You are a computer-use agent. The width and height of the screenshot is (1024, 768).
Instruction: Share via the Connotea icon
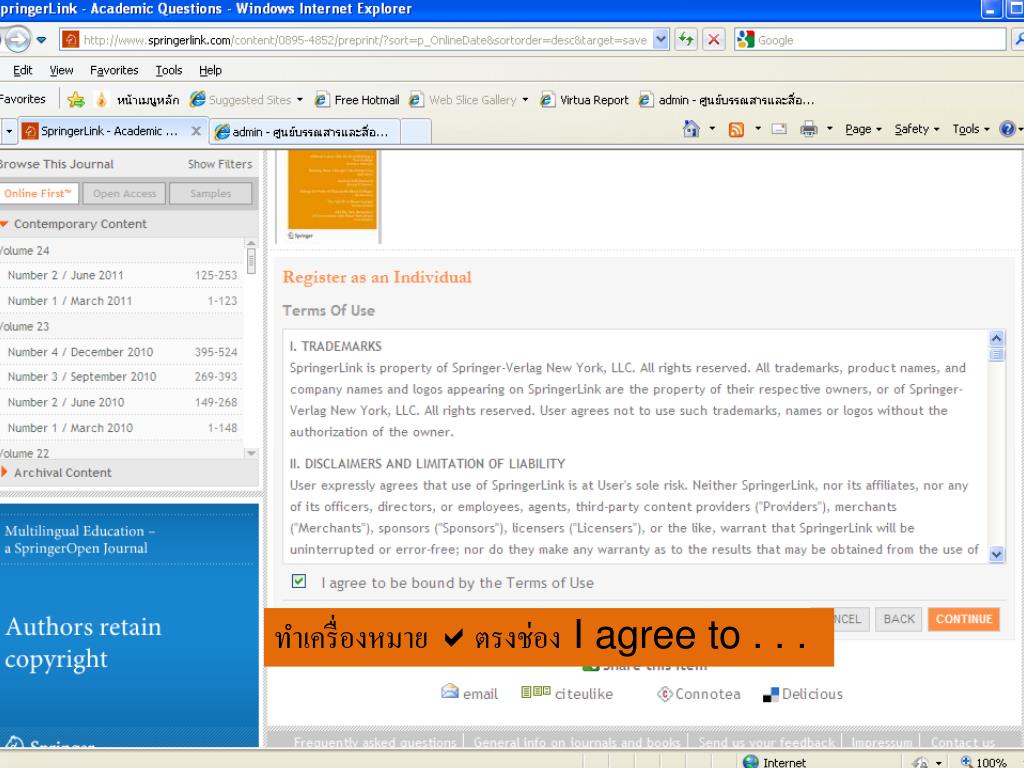(664, 694)
